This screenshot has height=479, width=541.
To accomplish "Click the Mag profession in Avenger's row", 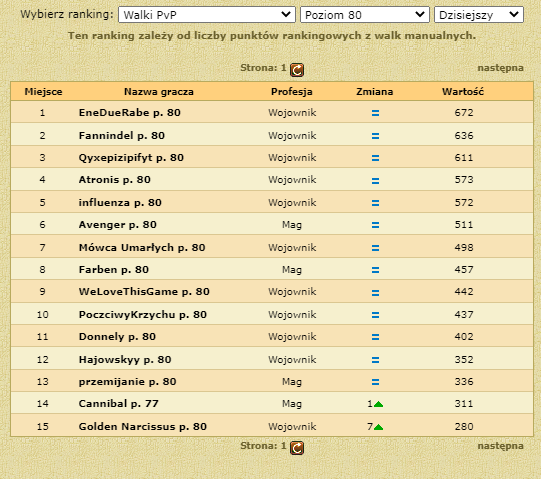I will pos(292,225).
